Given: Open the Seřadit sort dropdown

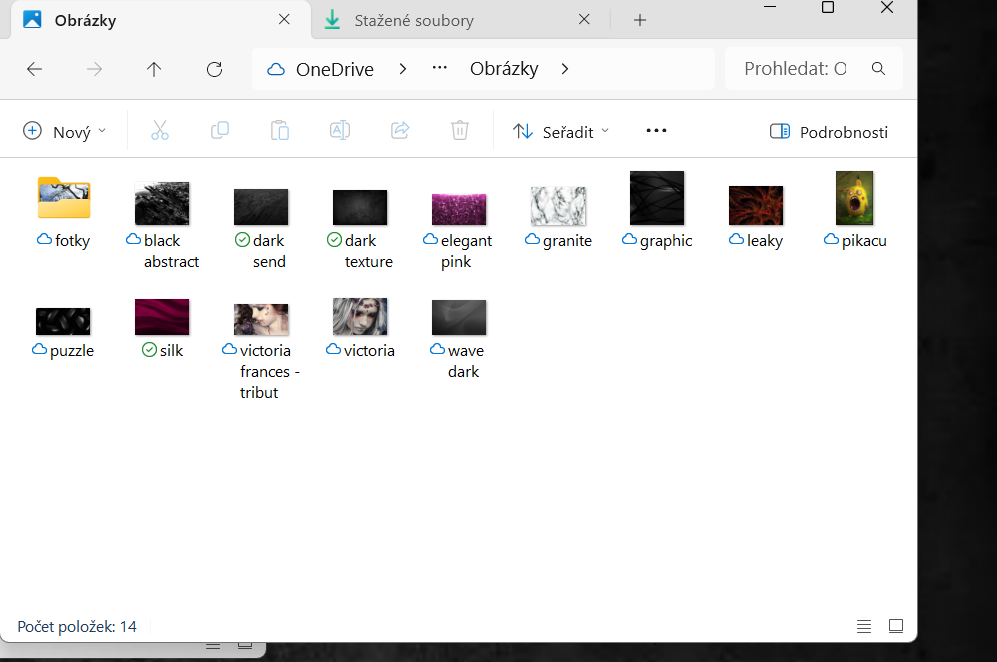Looking at the screenshot, I should (x=561, y=132).
